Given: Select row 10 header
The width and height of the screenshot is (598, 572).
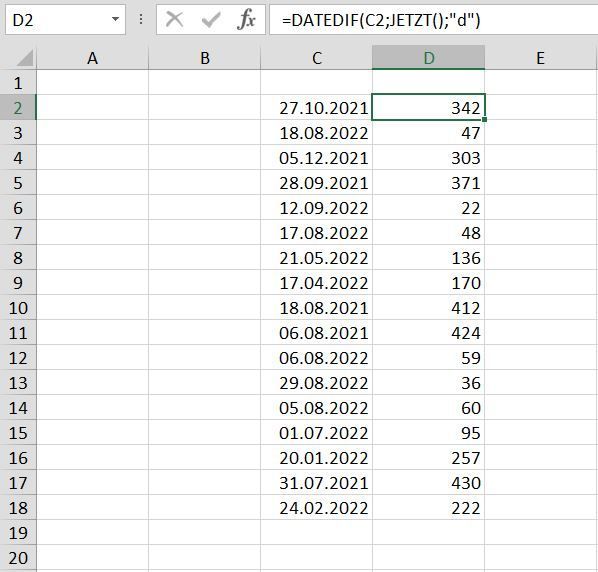Looking at the screenshot, I should click(x=18, y=308).
